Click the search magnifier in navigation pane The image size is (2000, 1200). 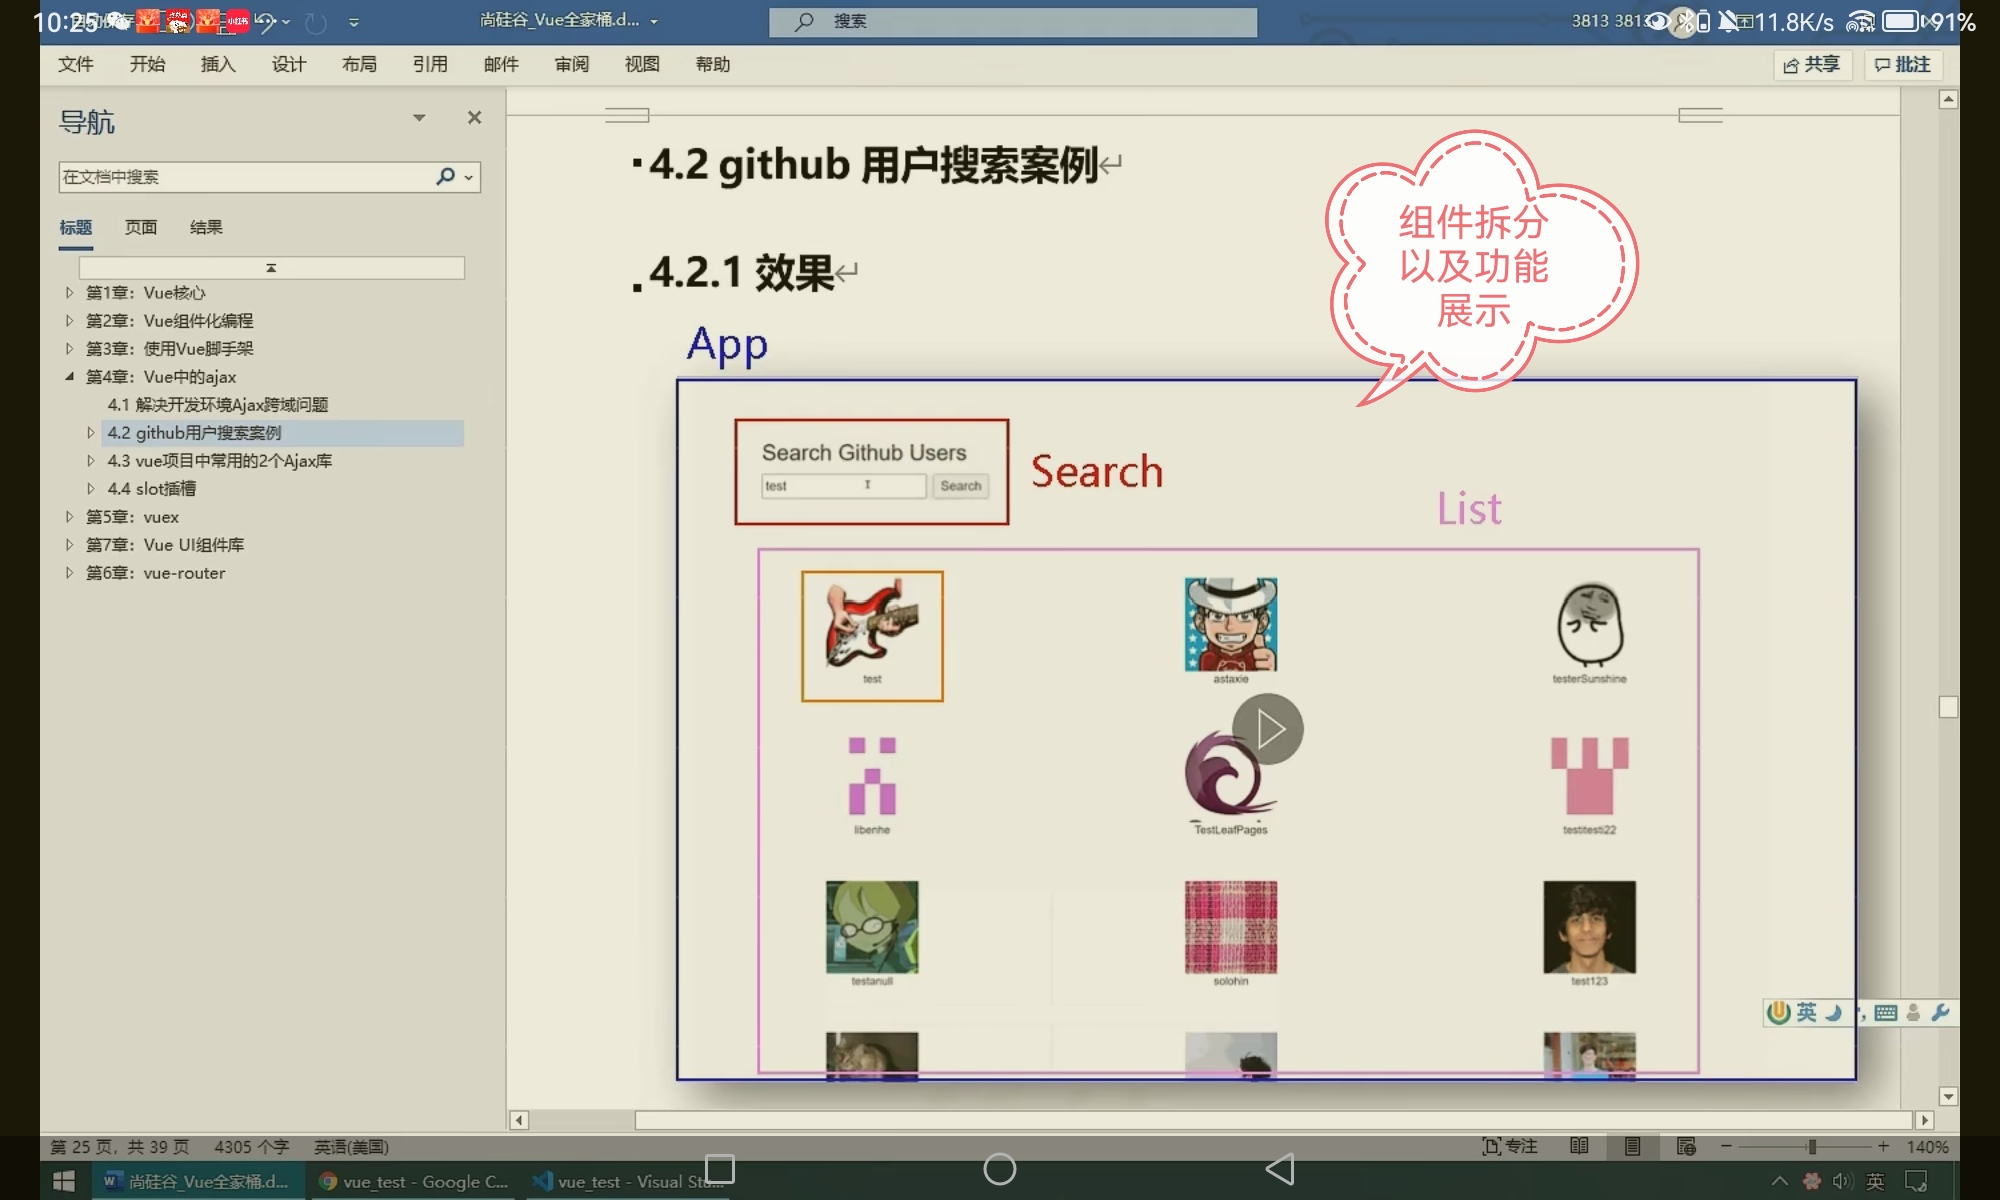coord(445,177)
